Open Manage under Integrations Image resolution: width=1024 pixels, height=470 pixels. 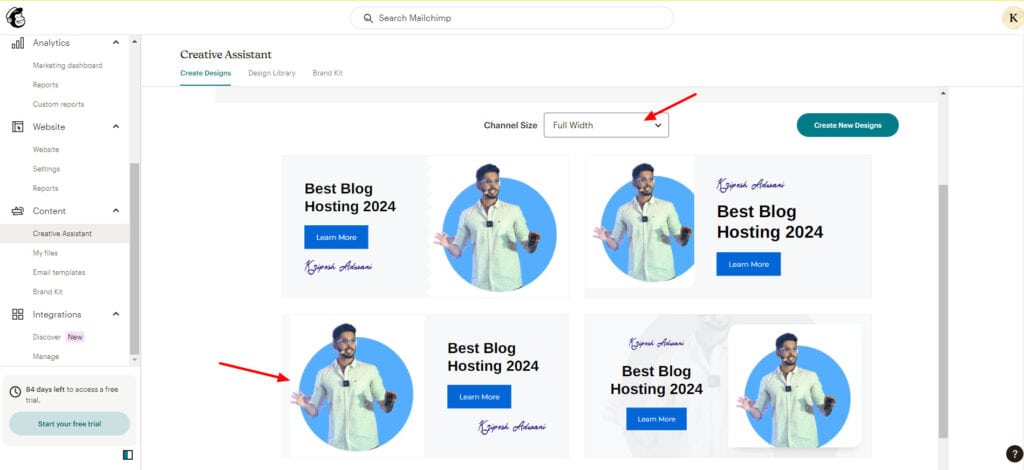(46, 356)
